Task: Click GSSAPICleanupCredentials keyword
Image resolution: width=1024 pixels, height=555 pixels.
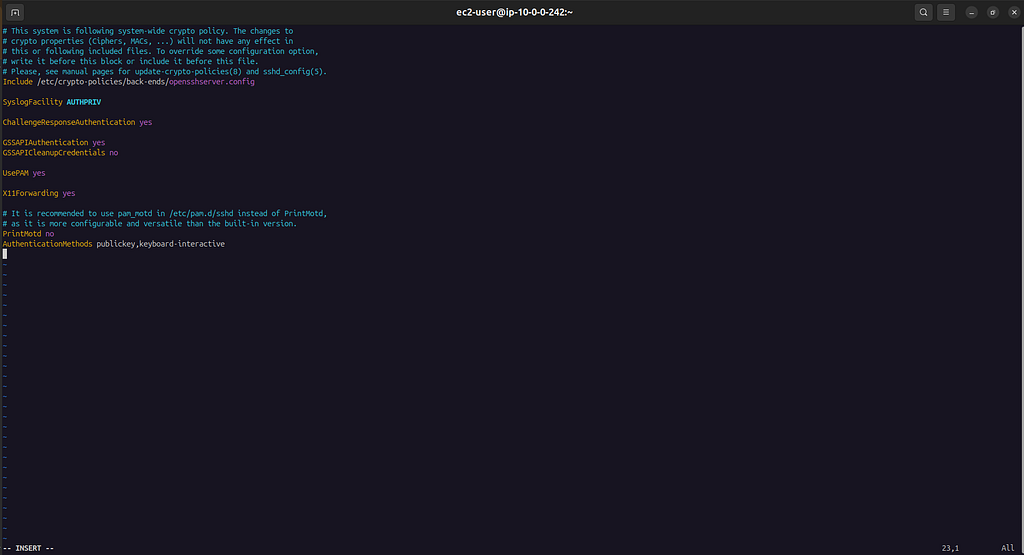Action: pyautogui.click(x=54, y=153)
